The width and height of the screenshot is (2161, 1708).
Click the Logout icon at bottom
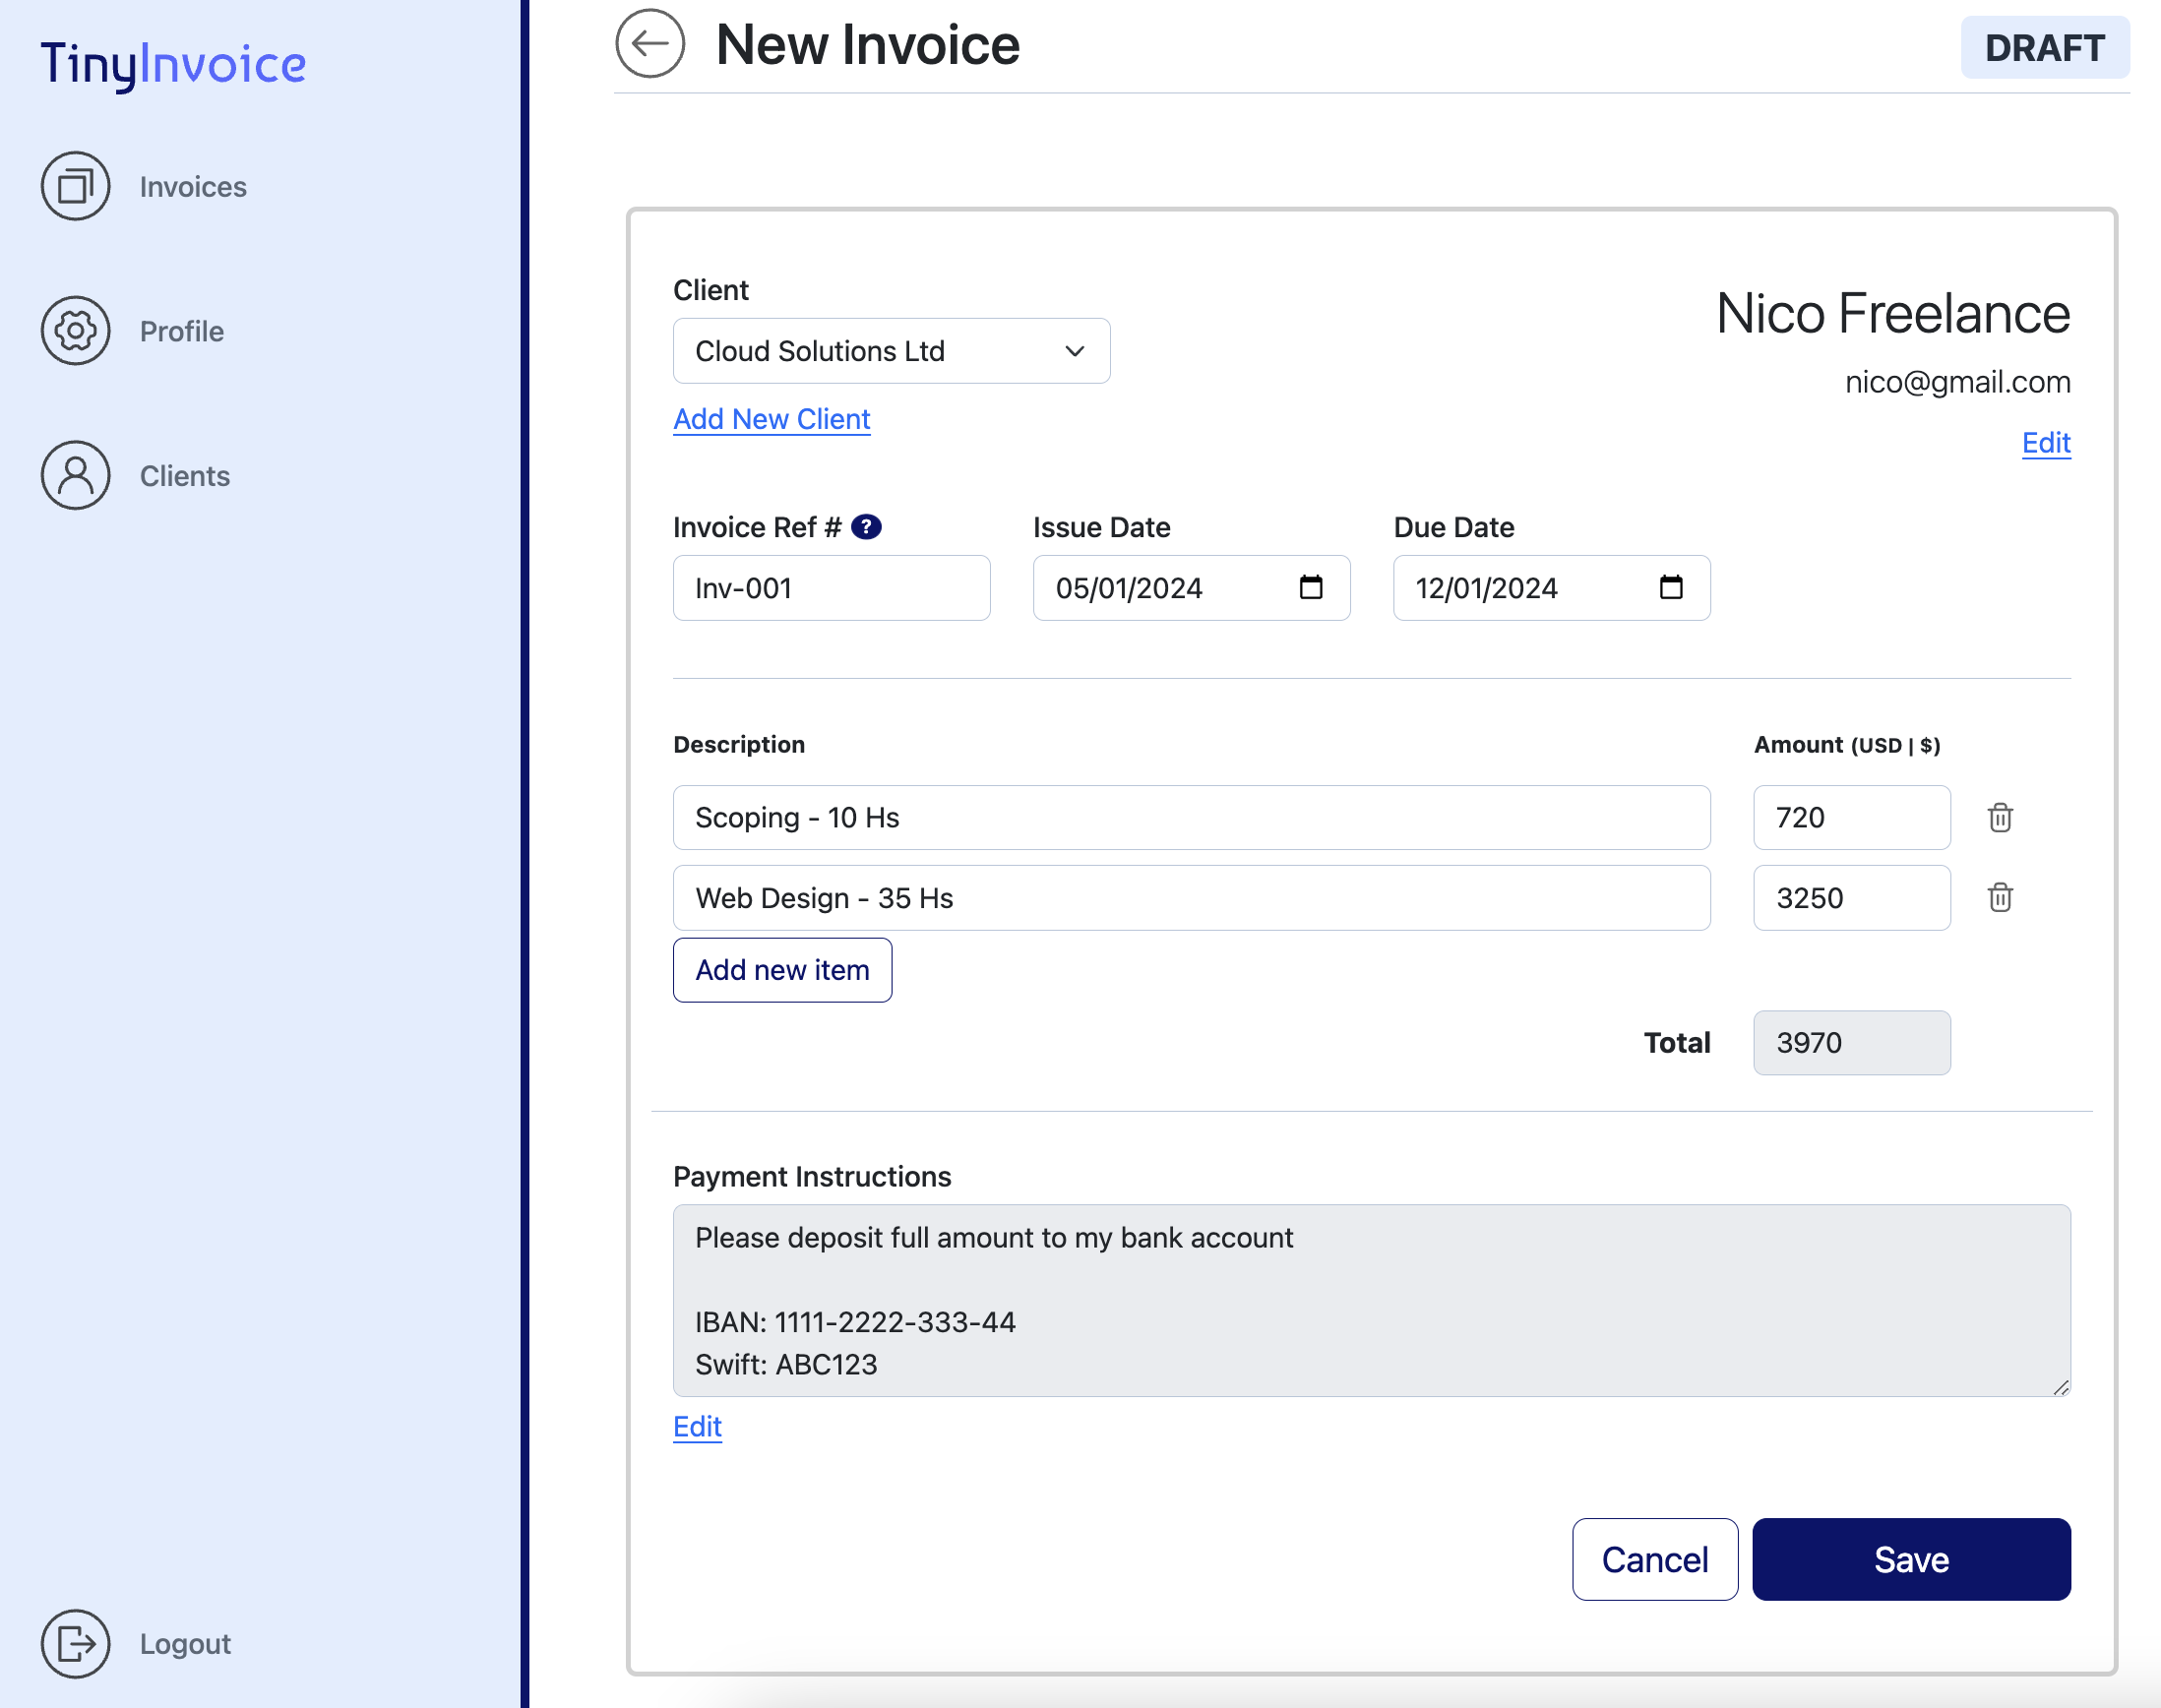tap(75, 1644)
